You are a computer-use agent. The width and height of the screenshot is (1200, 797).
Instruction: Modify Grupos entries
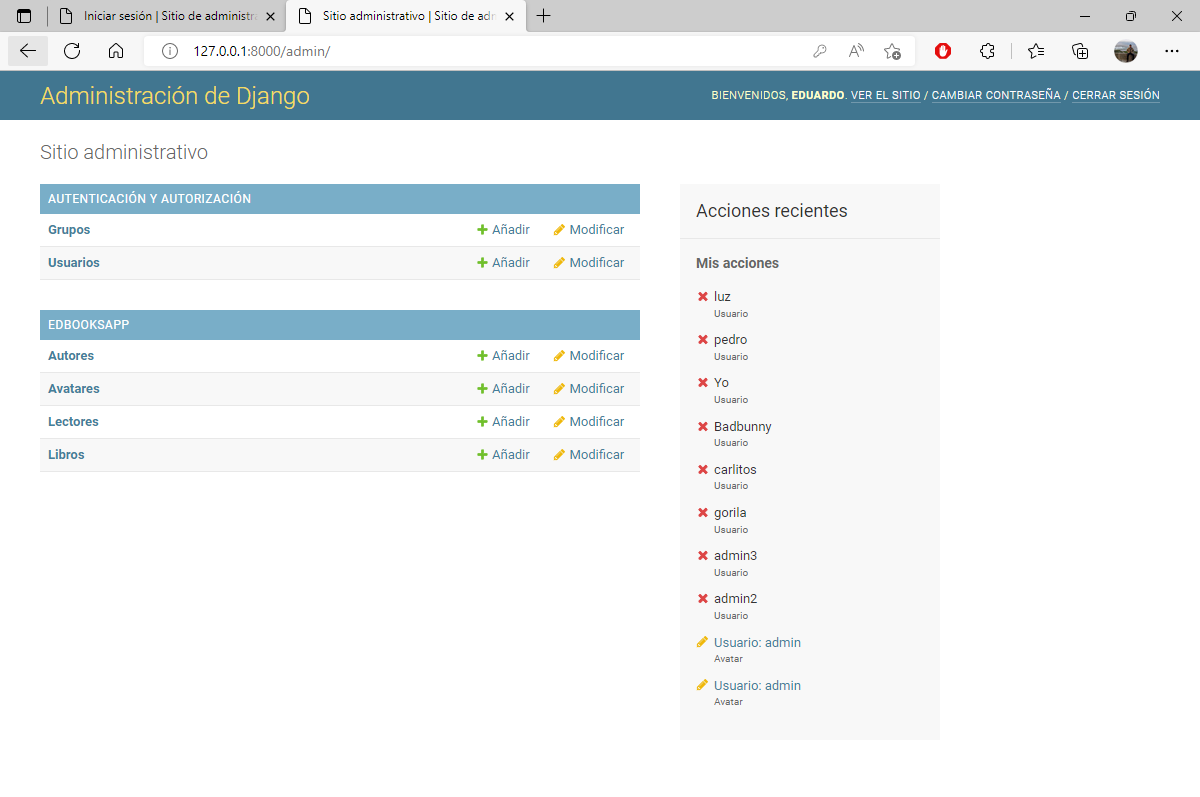point(589,230)
